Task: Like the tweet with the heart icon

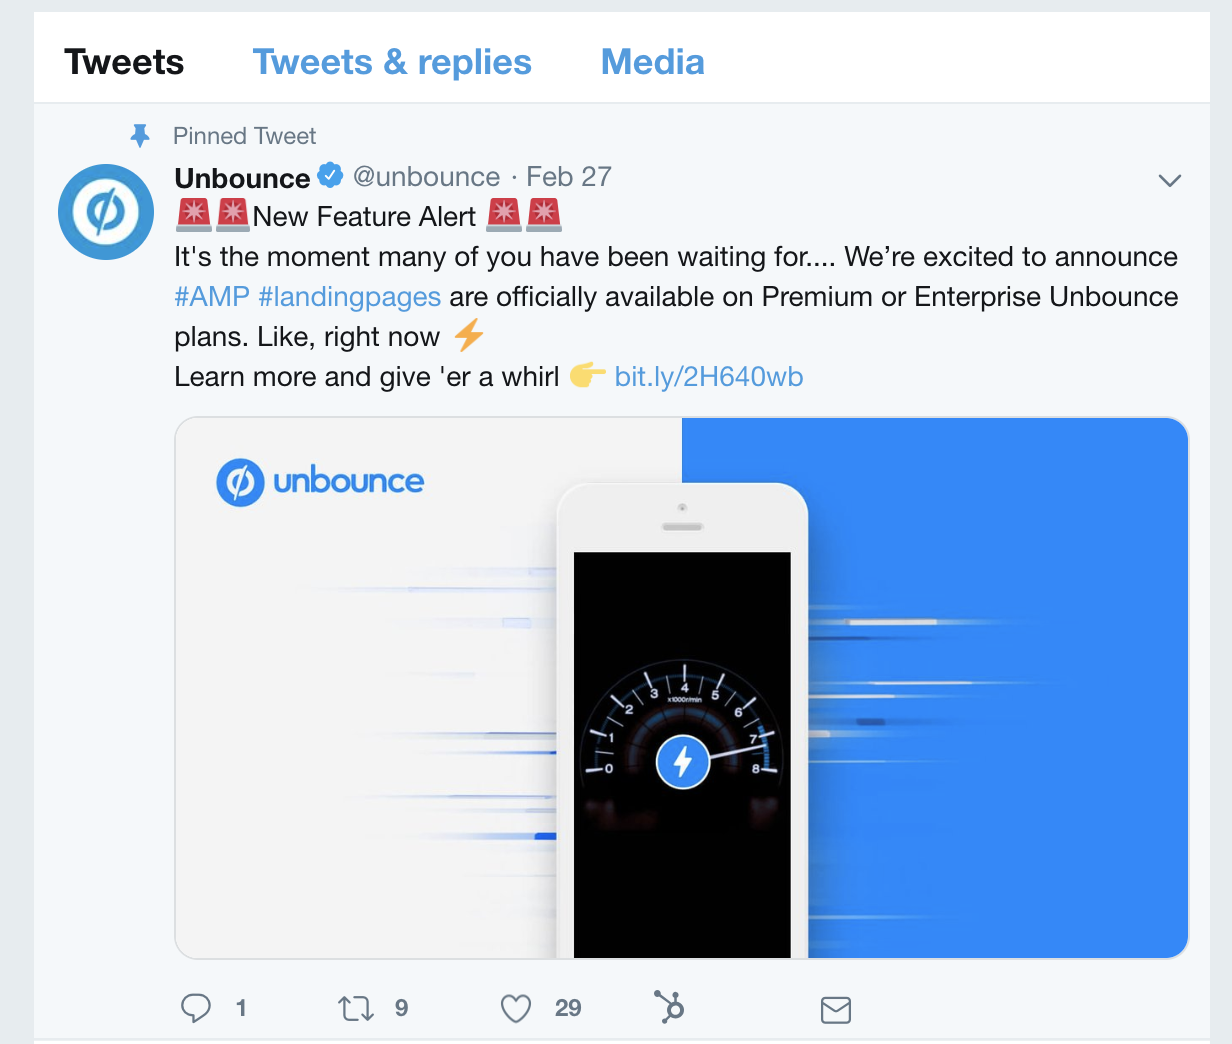Action: [x=516, y=1009]
